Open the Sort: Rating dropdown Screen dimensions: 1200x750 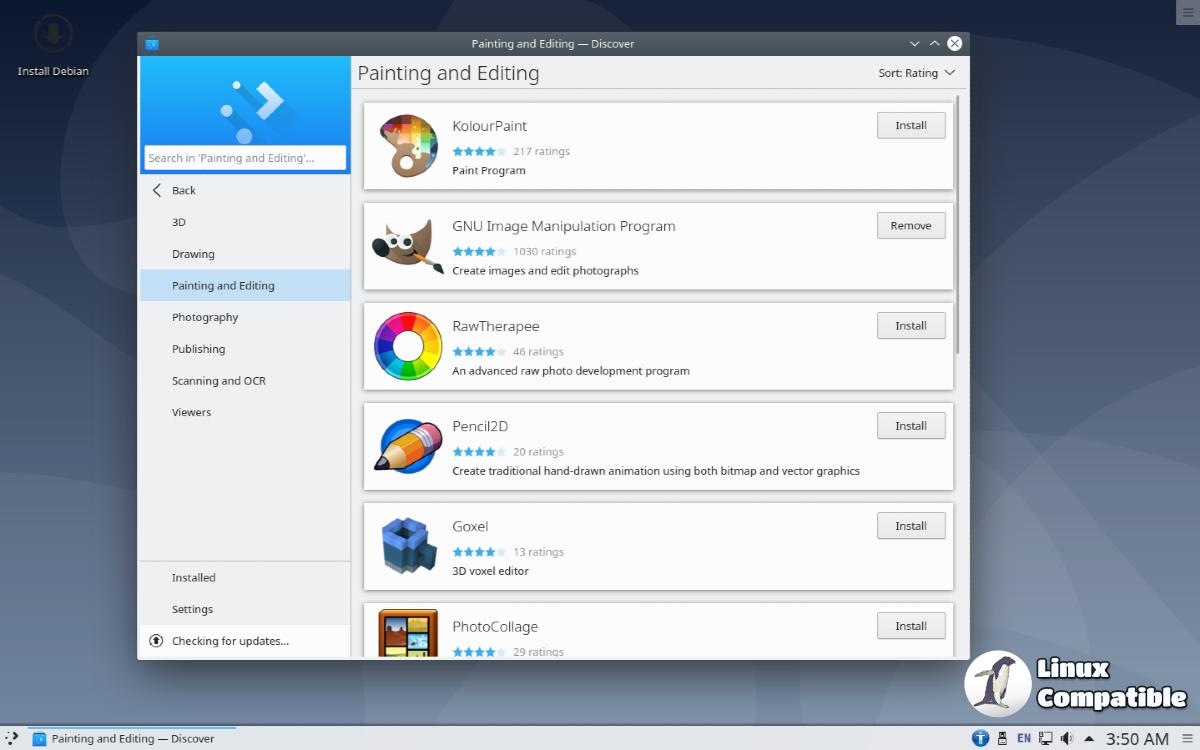[x=916, y=73]
